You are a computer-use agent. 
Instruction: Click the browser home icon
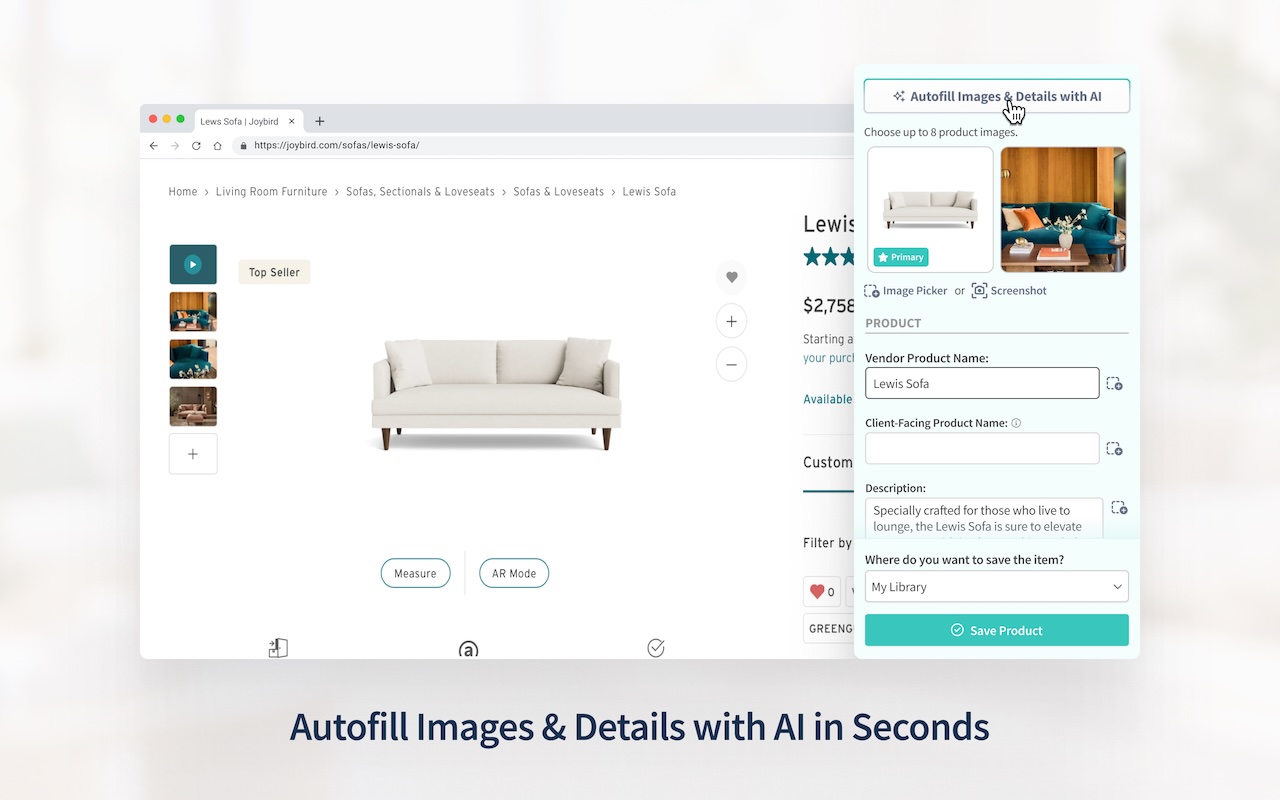click(217, 145)
